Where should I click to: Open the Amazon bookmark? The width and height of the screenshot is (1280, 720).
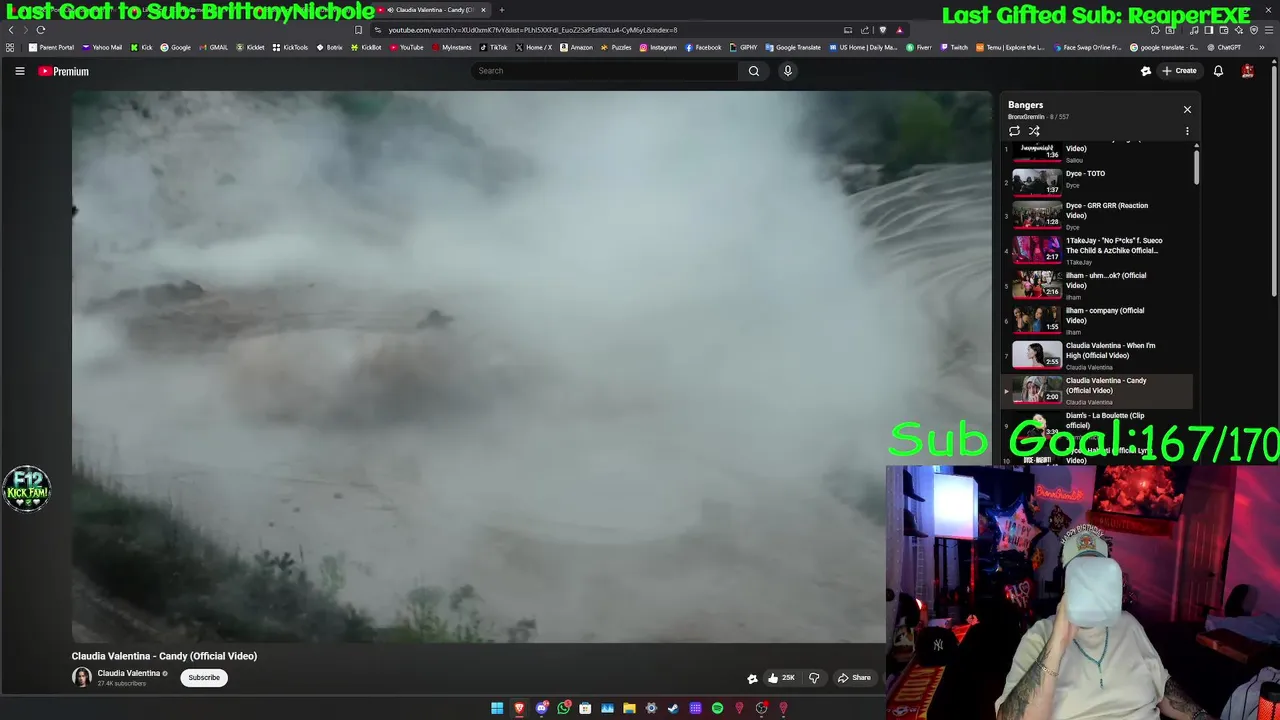[x=576, y=47]
